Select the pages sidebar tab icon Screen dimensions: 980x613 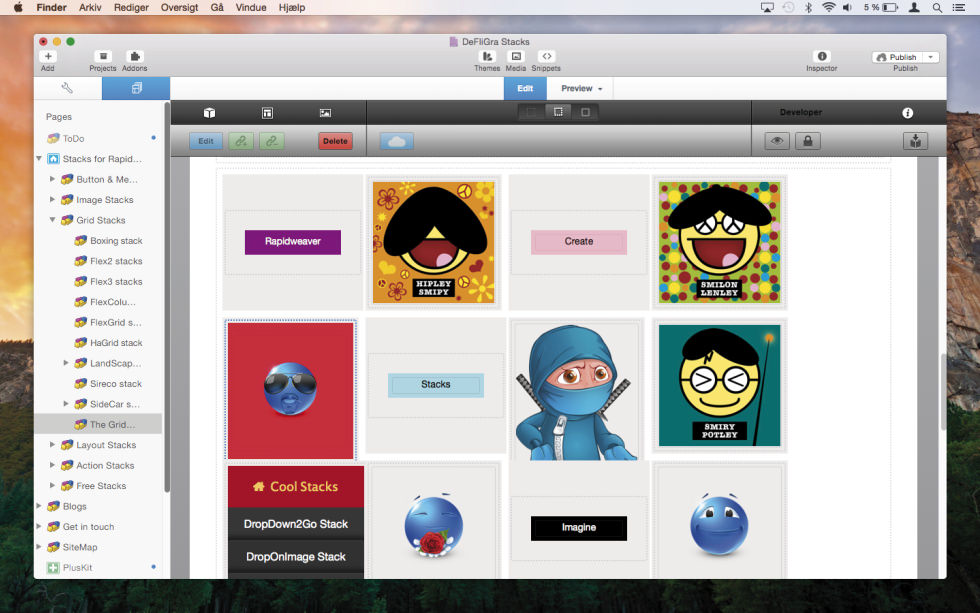tap(136, 88)
